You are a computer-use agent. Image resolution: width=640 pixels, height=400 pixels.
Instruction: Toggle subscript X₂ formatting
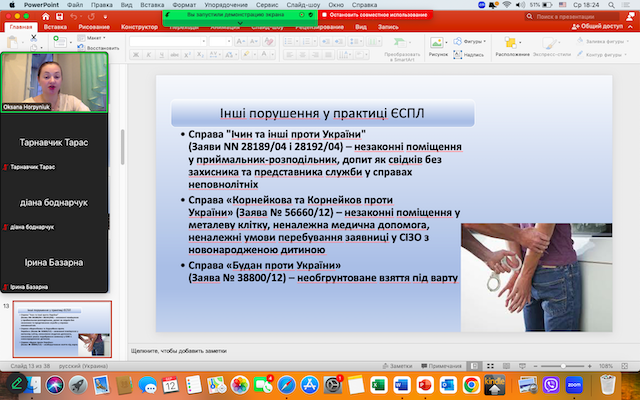click(200, 55)
